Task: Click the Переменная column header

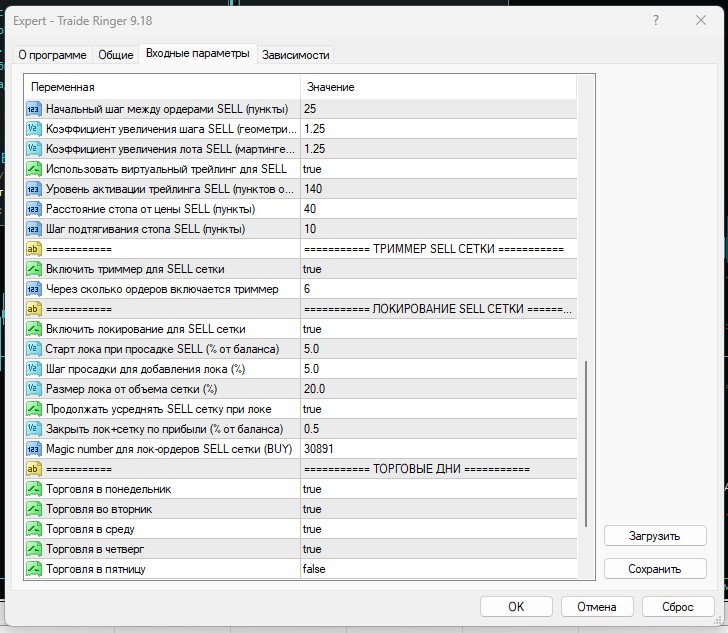Action: pyautogui.click(x=162, y=87)
